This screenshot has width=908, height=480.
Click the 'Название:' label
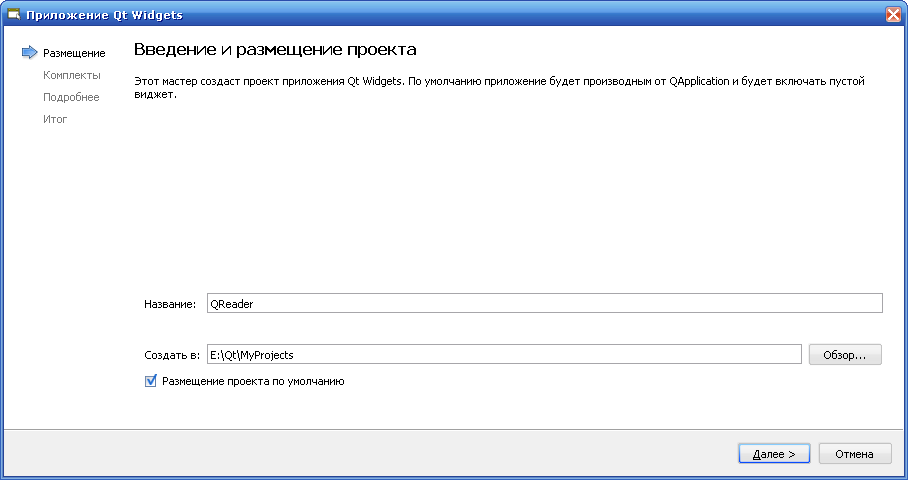click(x=170, y=304)
